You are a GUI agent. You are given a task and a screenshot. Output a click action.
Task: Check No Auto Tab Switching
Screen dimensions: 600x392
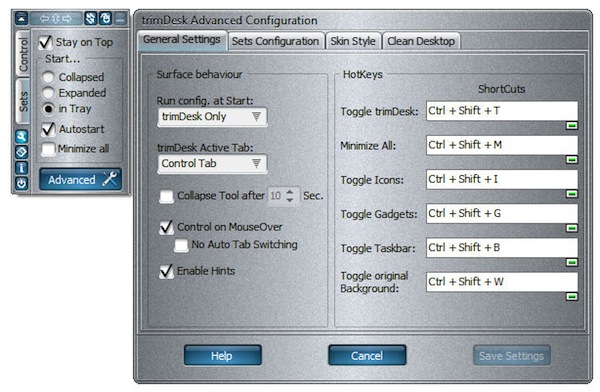(181, 245)
